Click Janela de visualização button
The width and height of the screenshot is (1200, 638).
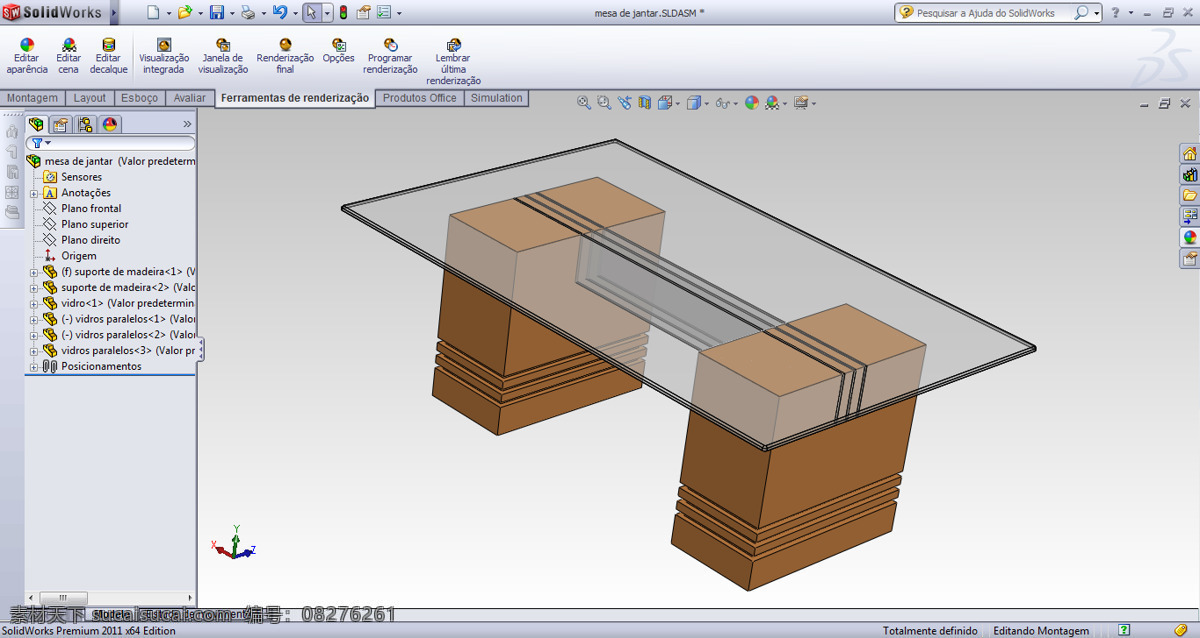pos(223,56)
